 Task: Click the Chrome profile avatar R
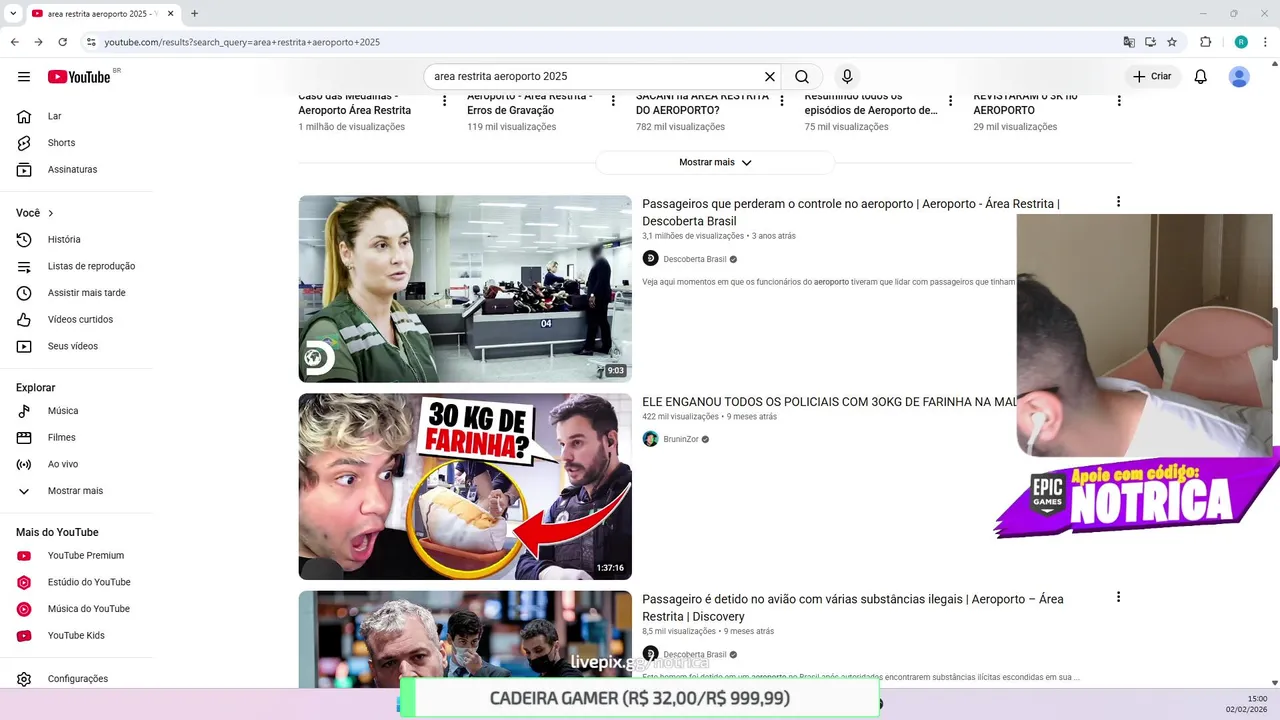click(x=1241, y=42)
